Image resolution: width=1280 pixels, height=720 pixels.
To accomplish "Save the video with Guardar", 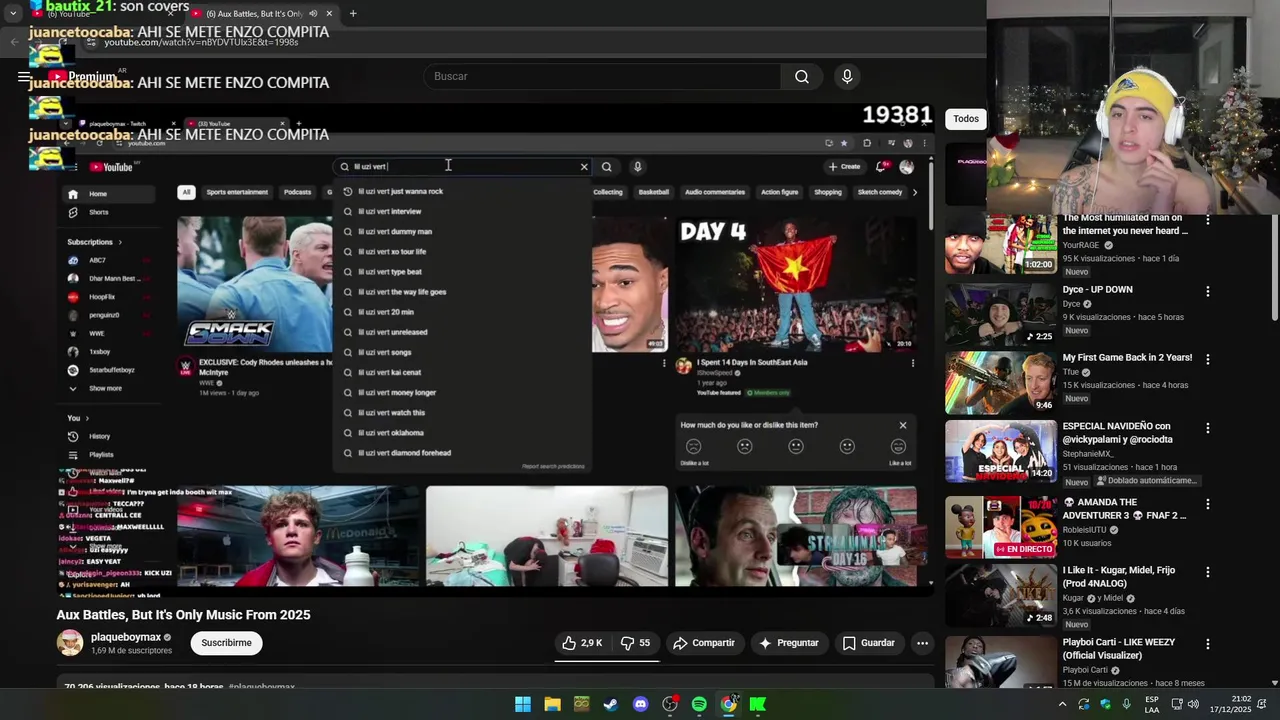I will [868, 643].
